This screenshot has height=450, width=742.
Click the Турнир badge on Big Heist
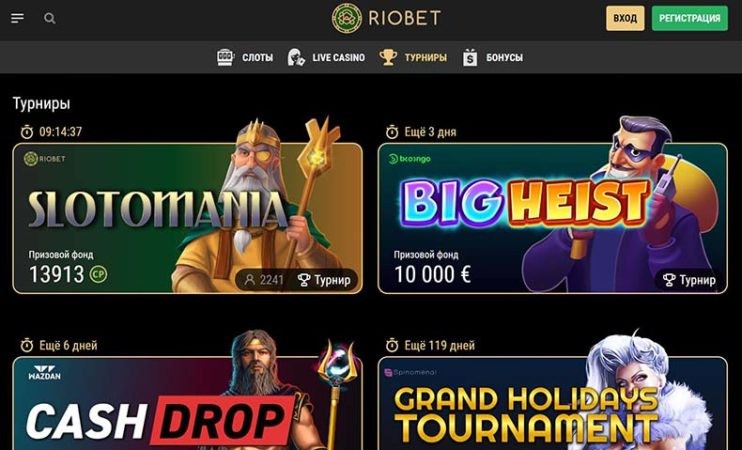[x=689, y=280]
